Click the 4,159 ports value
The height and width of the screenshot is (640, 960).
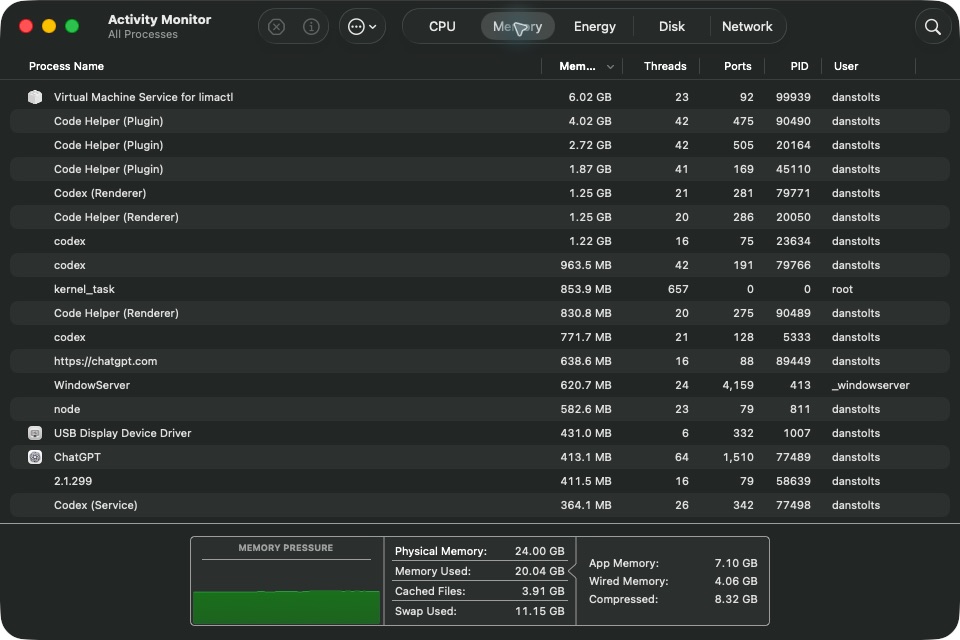pyautogui.click(x=738, y=385)
